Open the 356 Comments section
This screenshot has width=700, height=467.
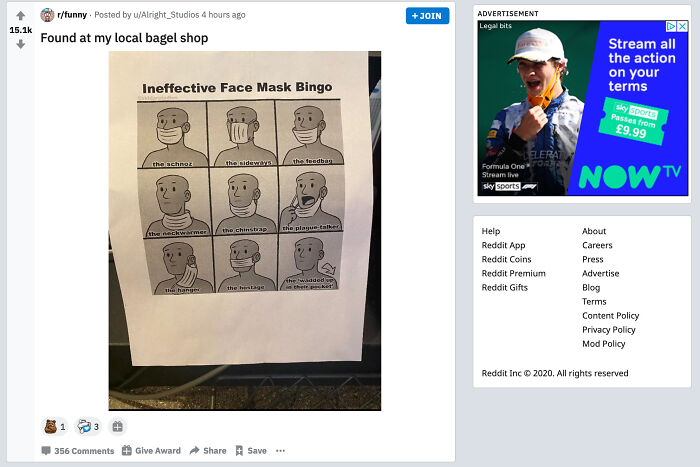(78, 451)
